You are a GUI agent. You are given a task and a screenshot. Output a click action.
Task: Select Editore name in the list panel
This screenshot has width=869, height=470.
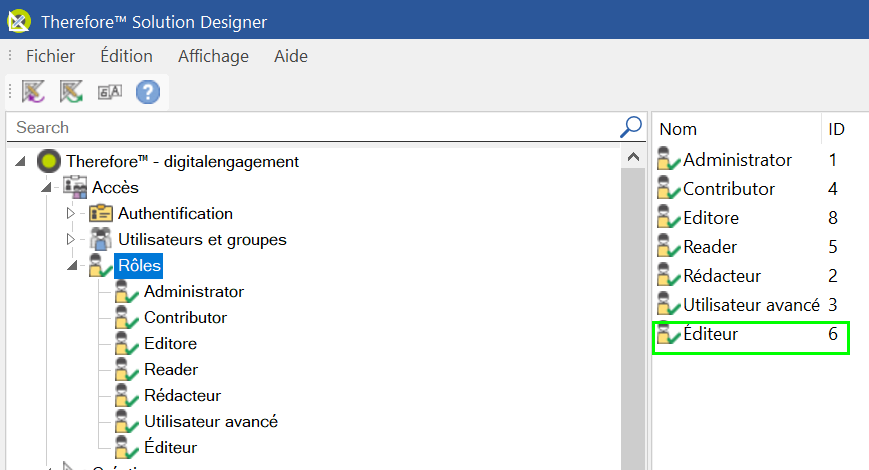[x=711, y=218]
